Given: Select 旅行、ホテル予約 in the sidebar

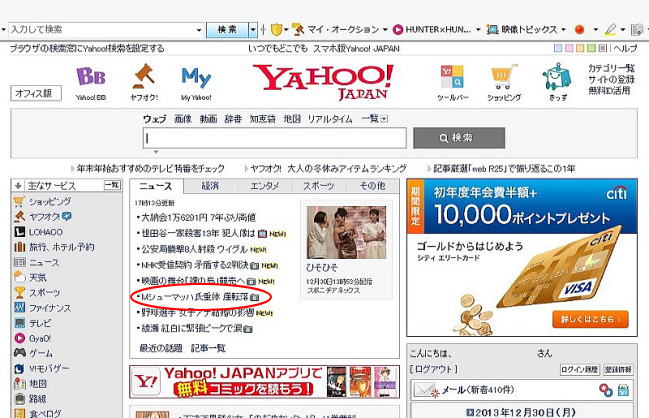Looking at the screenshot, I should coord(61,247).
